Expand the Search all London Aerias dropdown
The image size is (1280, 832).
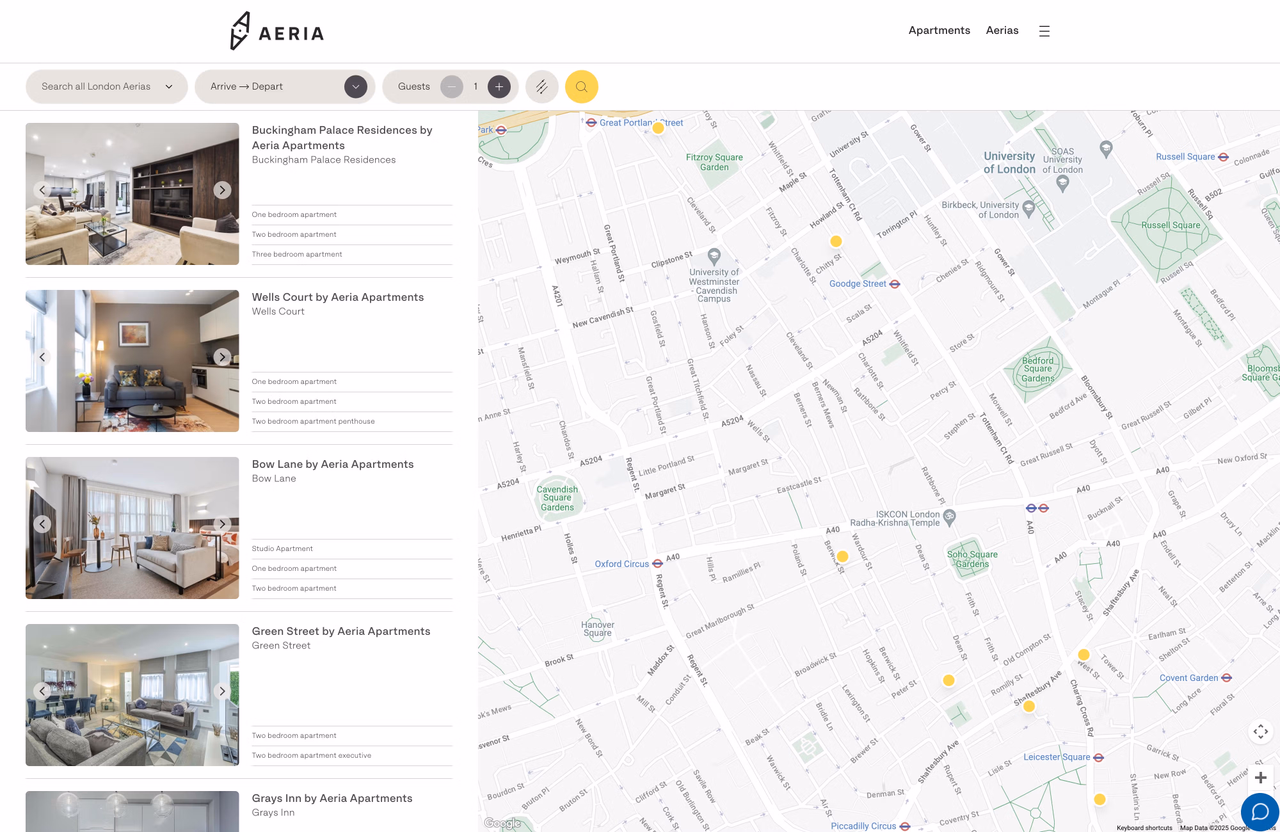[107, 87]
